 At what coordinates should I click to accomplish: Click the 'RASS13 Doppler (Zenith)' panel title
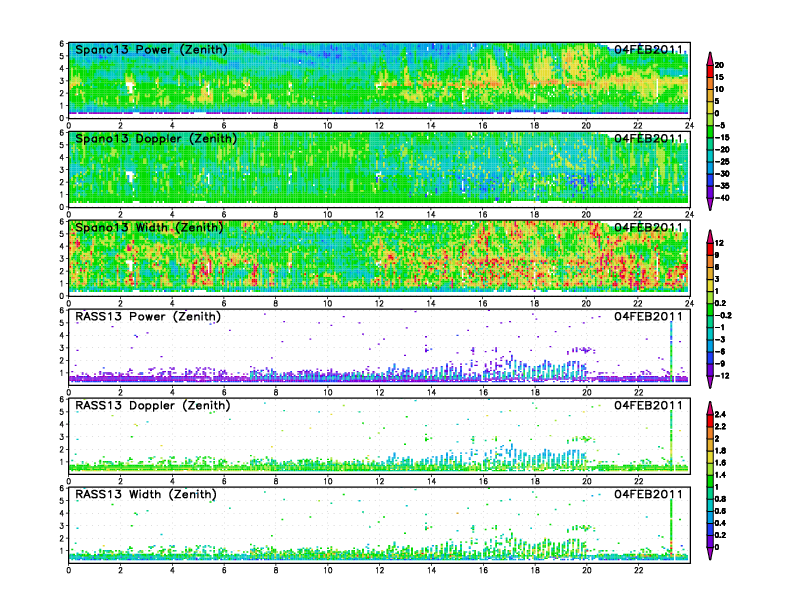[x=153, y=405]
